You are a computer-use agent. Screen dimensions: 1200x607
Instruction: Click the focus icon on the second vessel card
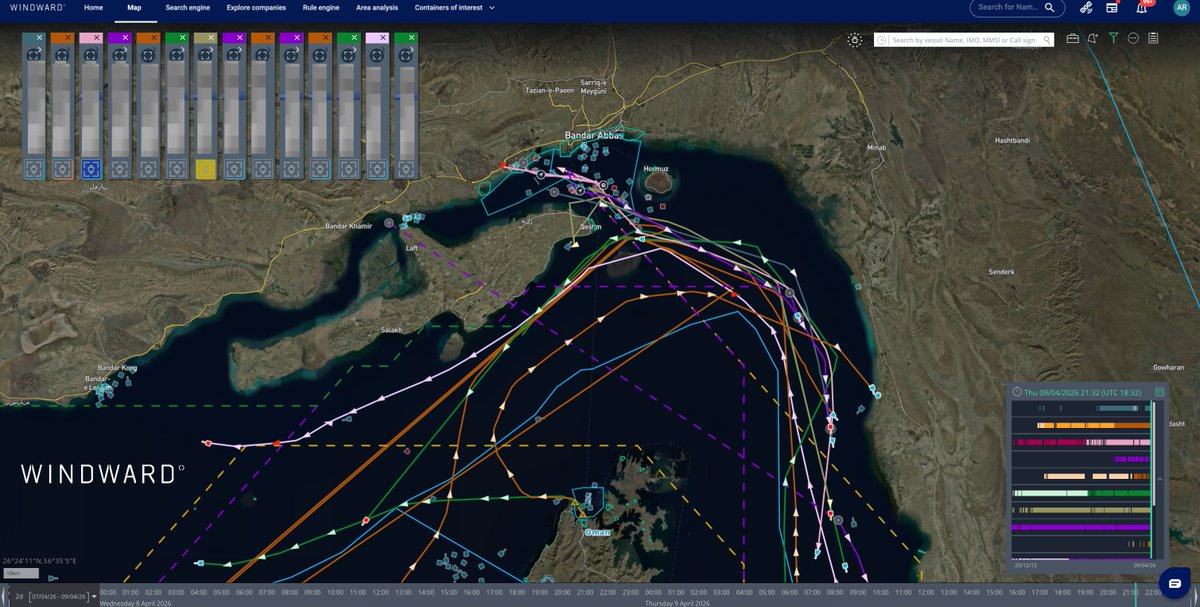tap(63, 55)
